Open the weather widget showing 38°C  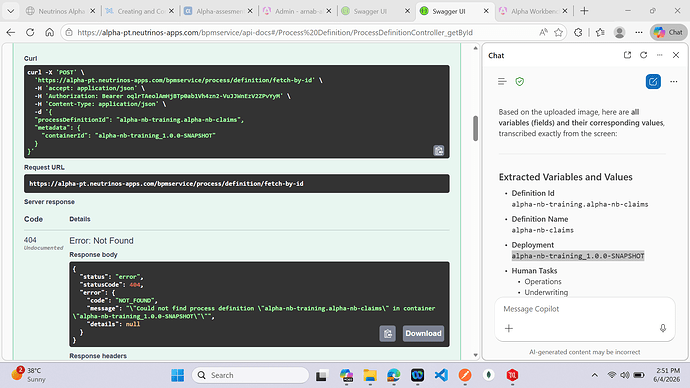pos(28,375)
